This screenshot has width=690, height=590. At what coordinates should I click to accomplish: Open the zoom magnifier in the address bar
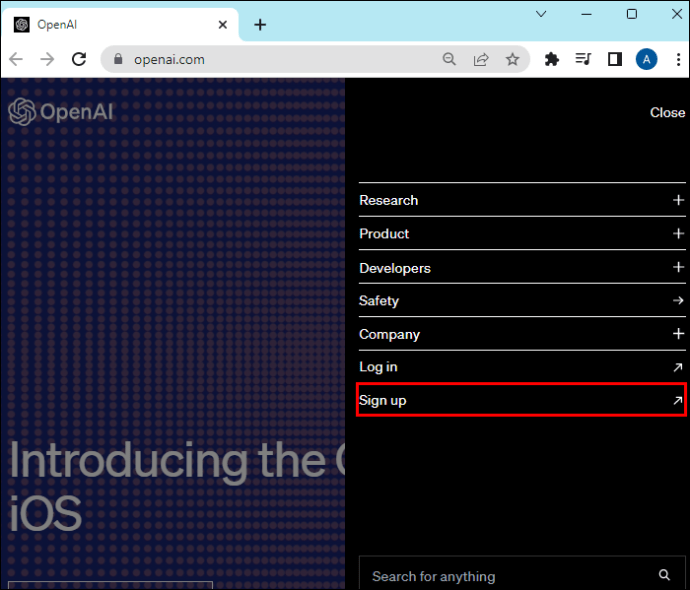click(x=449, y=59)
